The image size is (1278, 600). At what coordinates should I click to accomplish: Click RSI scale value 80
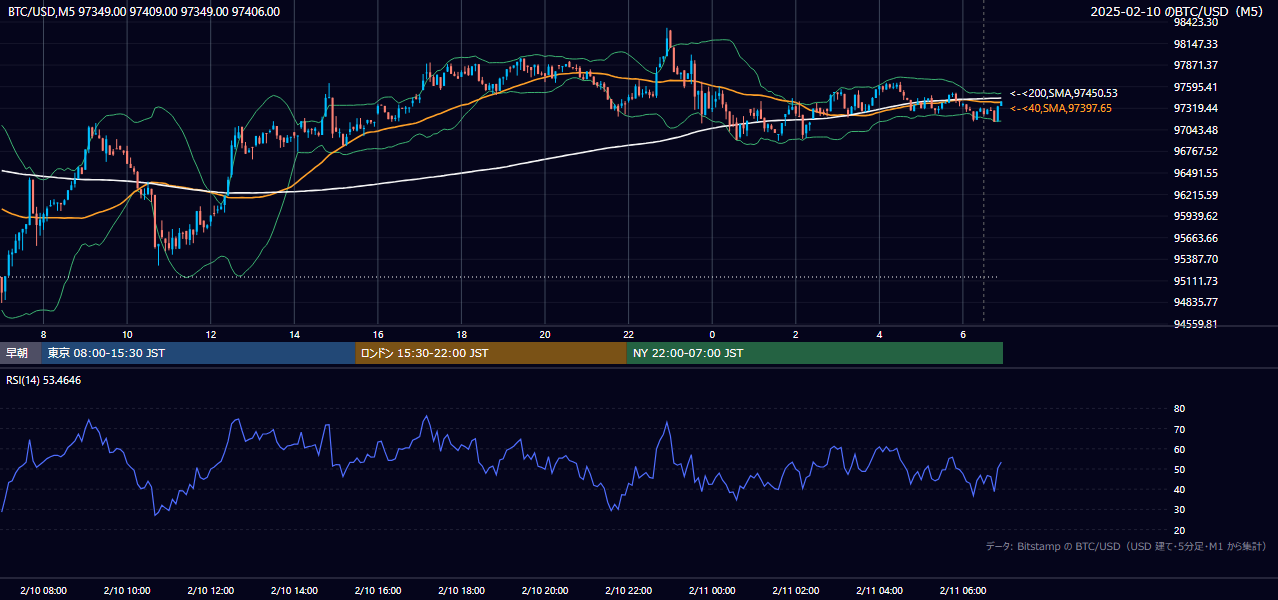1179,409
